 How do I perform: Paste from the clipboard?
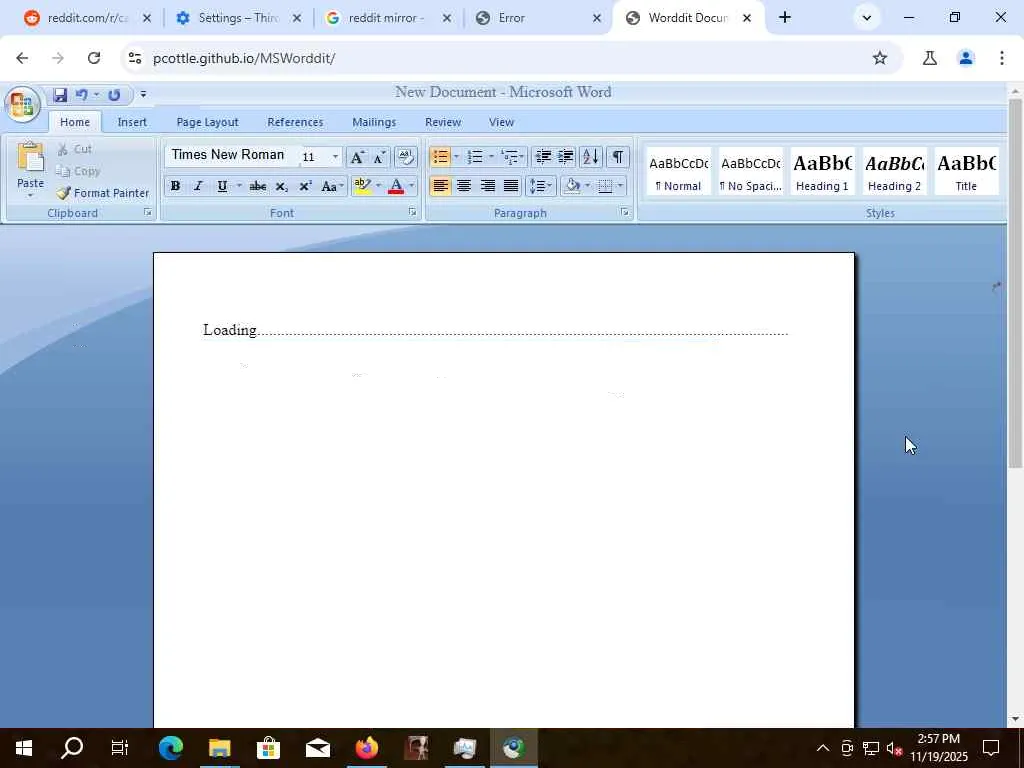[30, 169]
